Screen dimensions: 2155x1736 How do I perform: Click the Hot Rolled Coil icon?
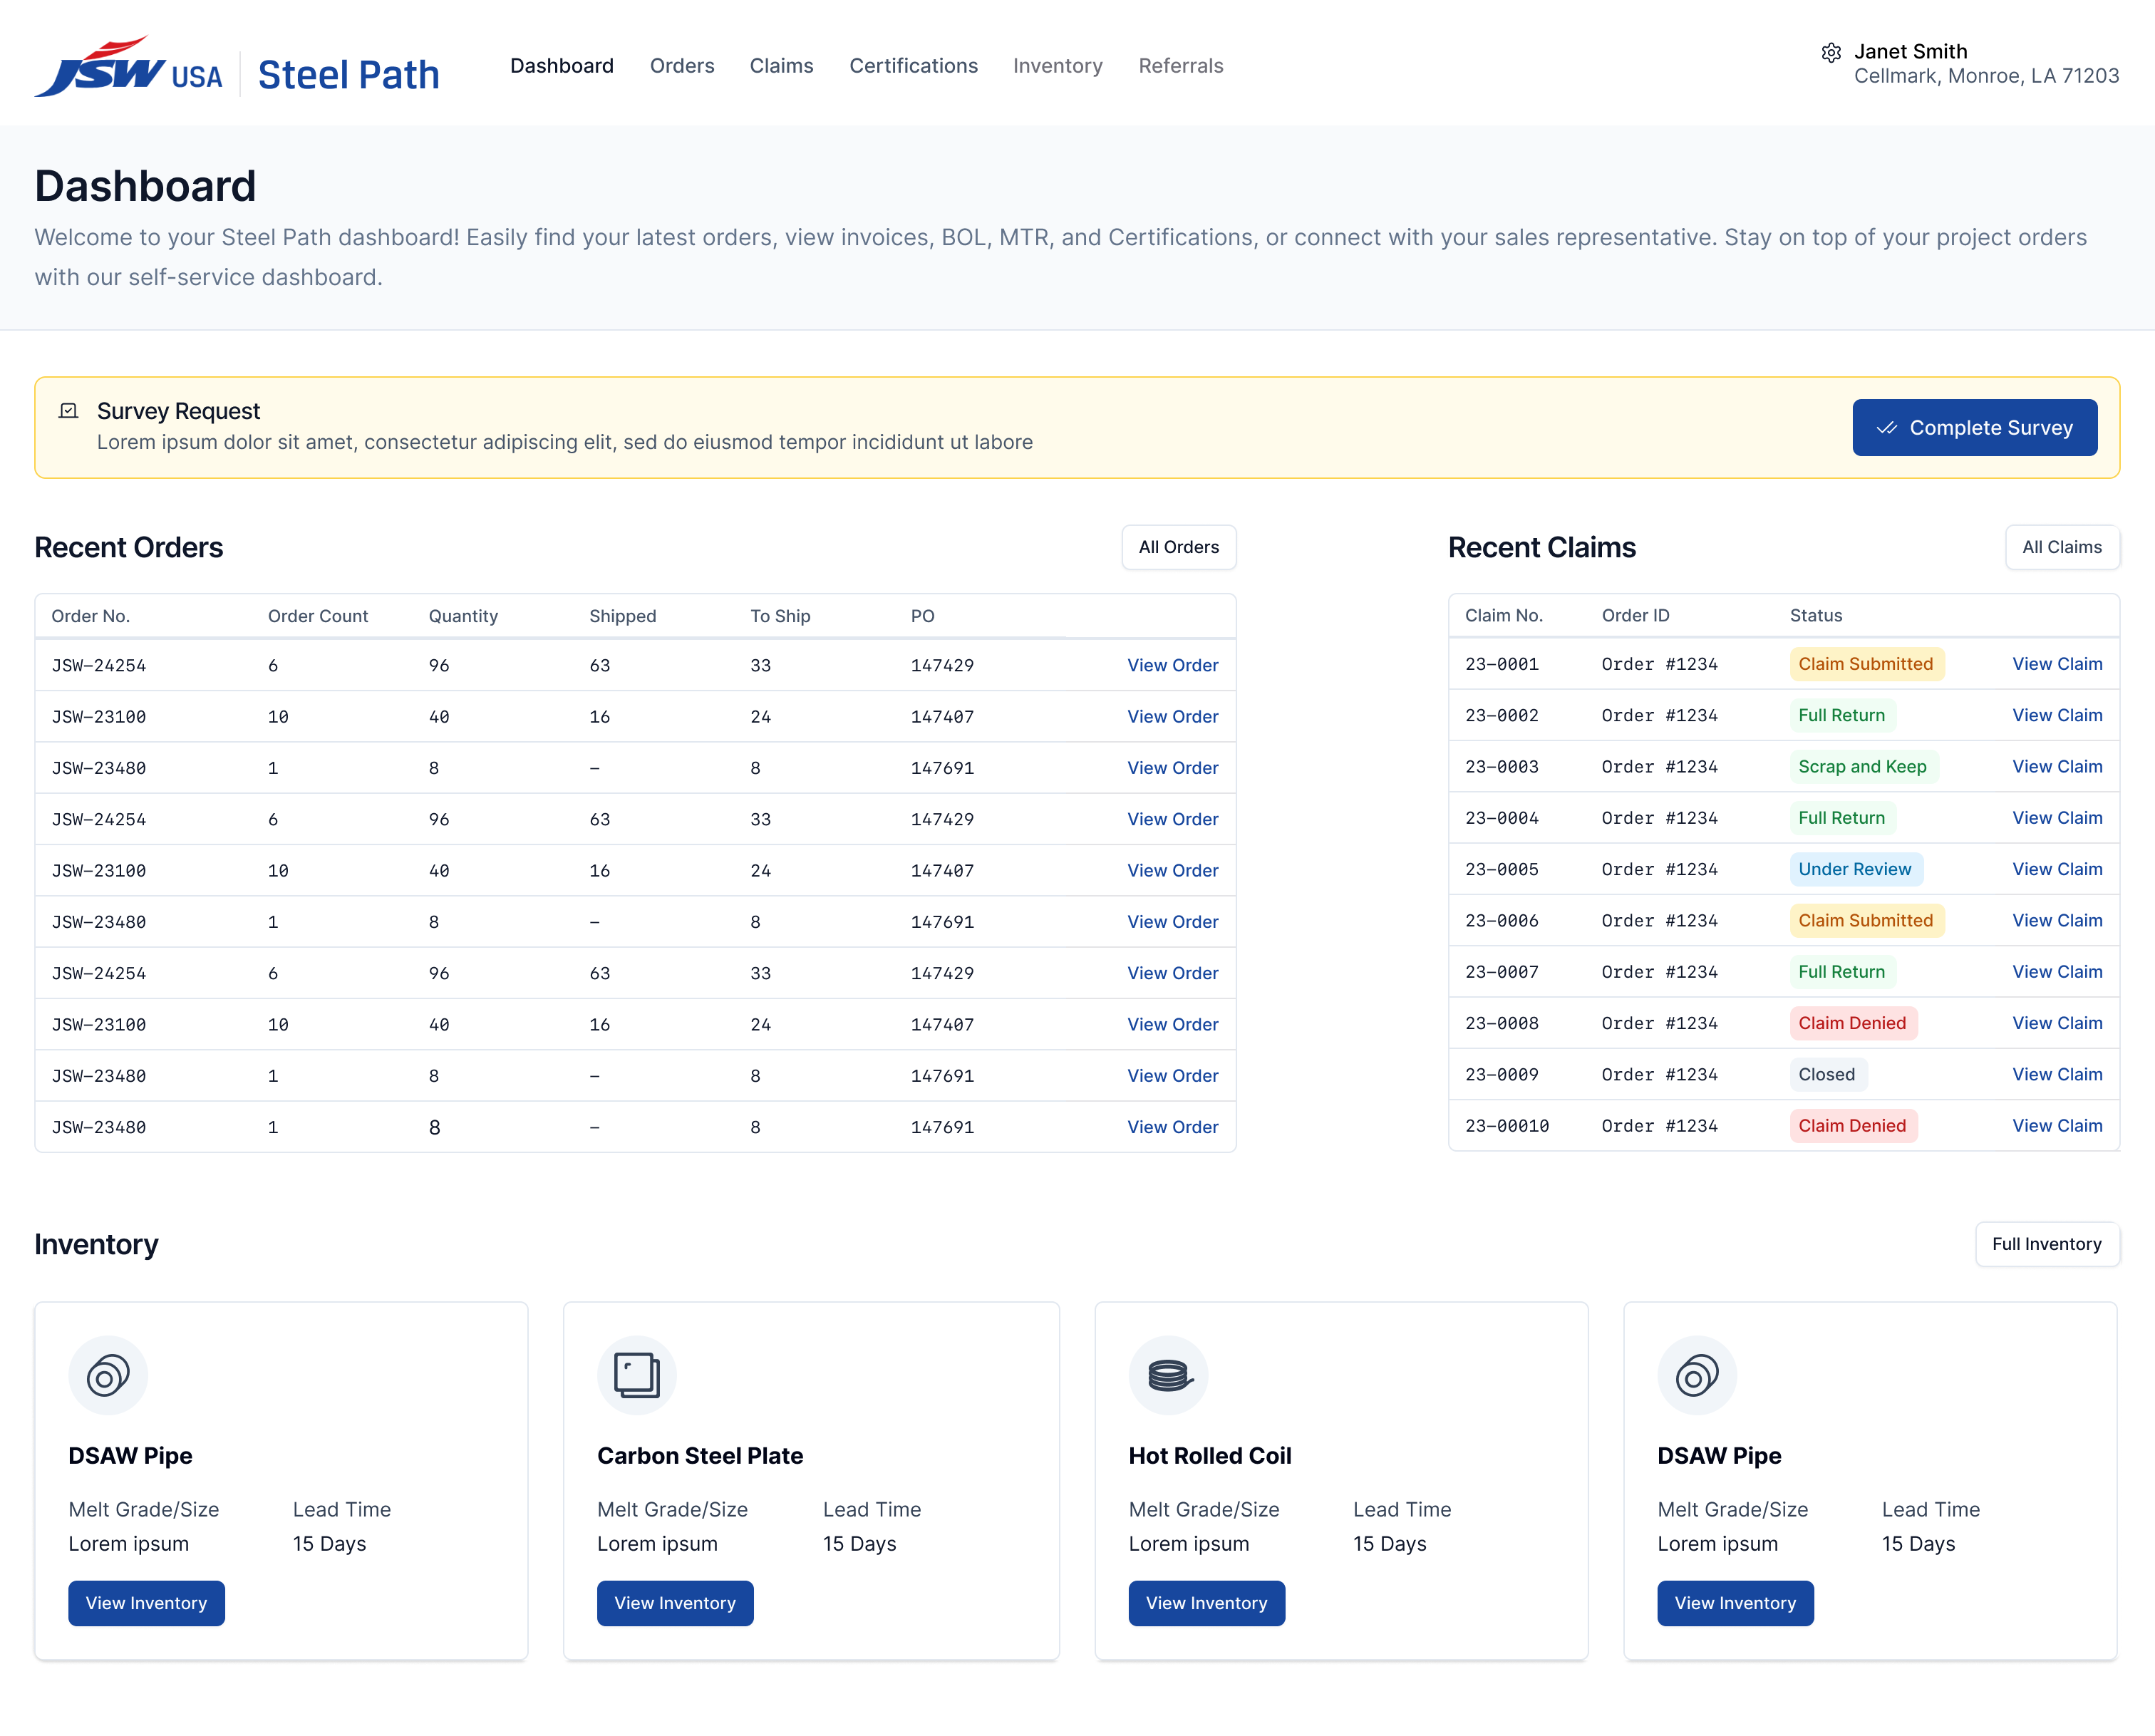1168,1375
